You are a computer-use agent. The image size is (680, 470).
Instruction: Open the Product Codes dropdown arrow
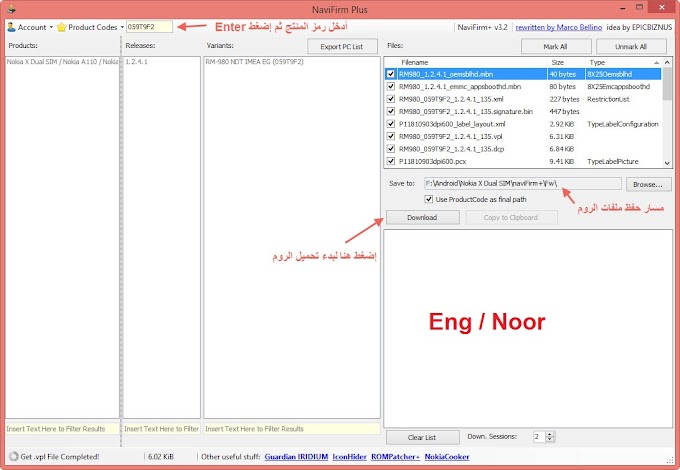click(x=122, y=27)
